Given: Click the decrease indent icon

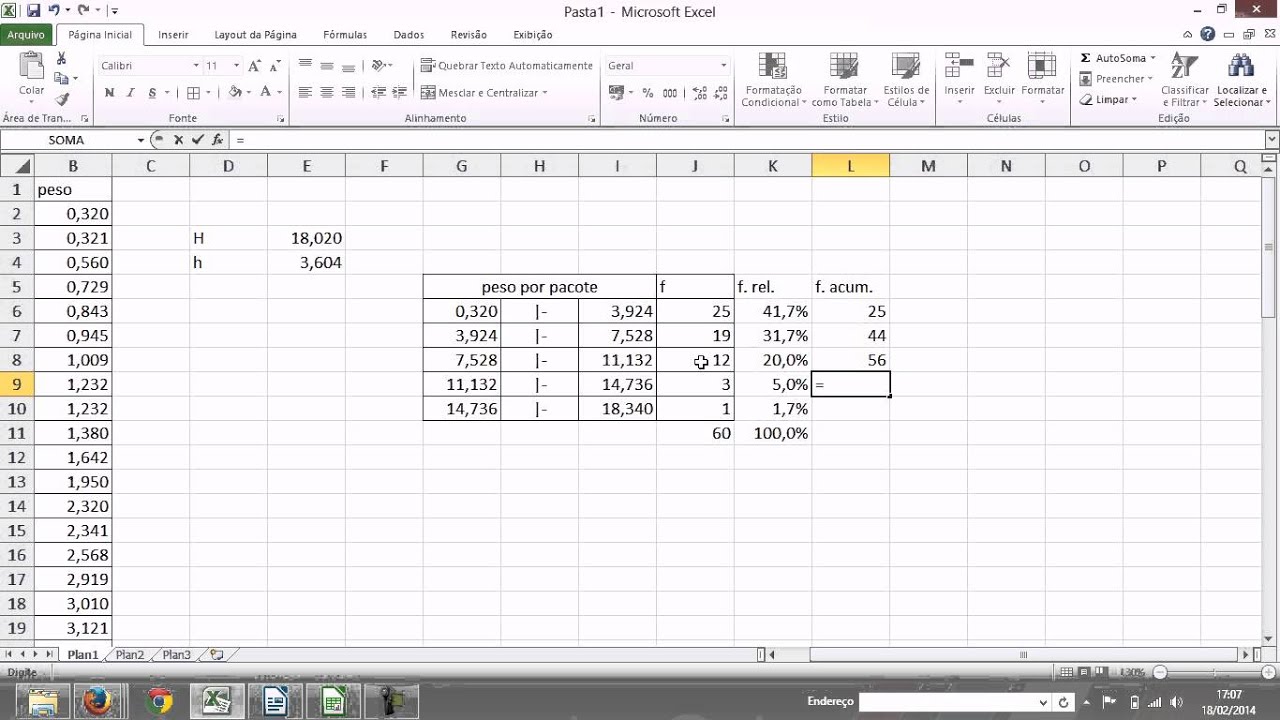Looking at the screenshot, I should (379, 92).
